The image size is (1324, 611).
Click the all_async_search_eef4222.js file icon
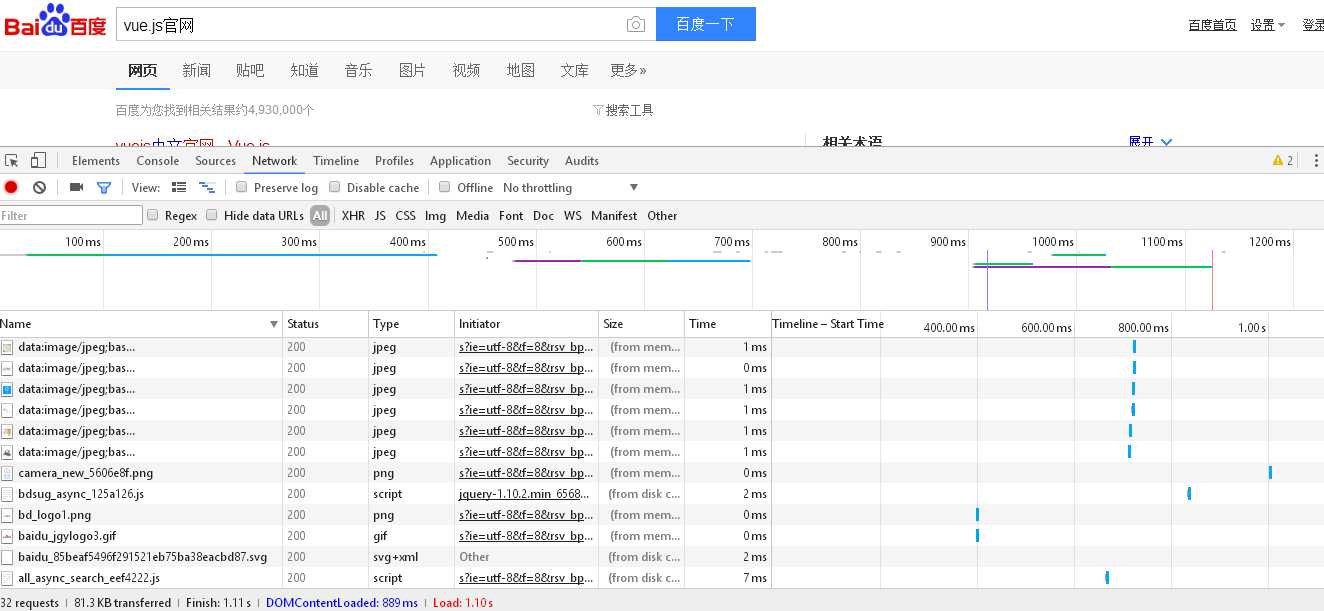[x=8, y=578]
